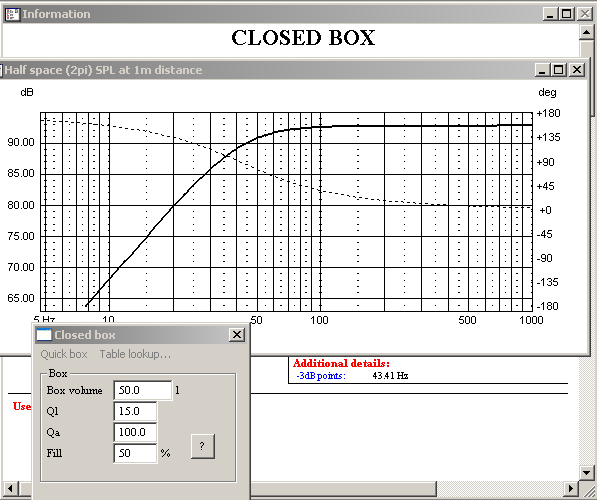597x500 pixels.
Task: Click the horizontal scrollbar left arrow
Action: [x=10, y=488]
